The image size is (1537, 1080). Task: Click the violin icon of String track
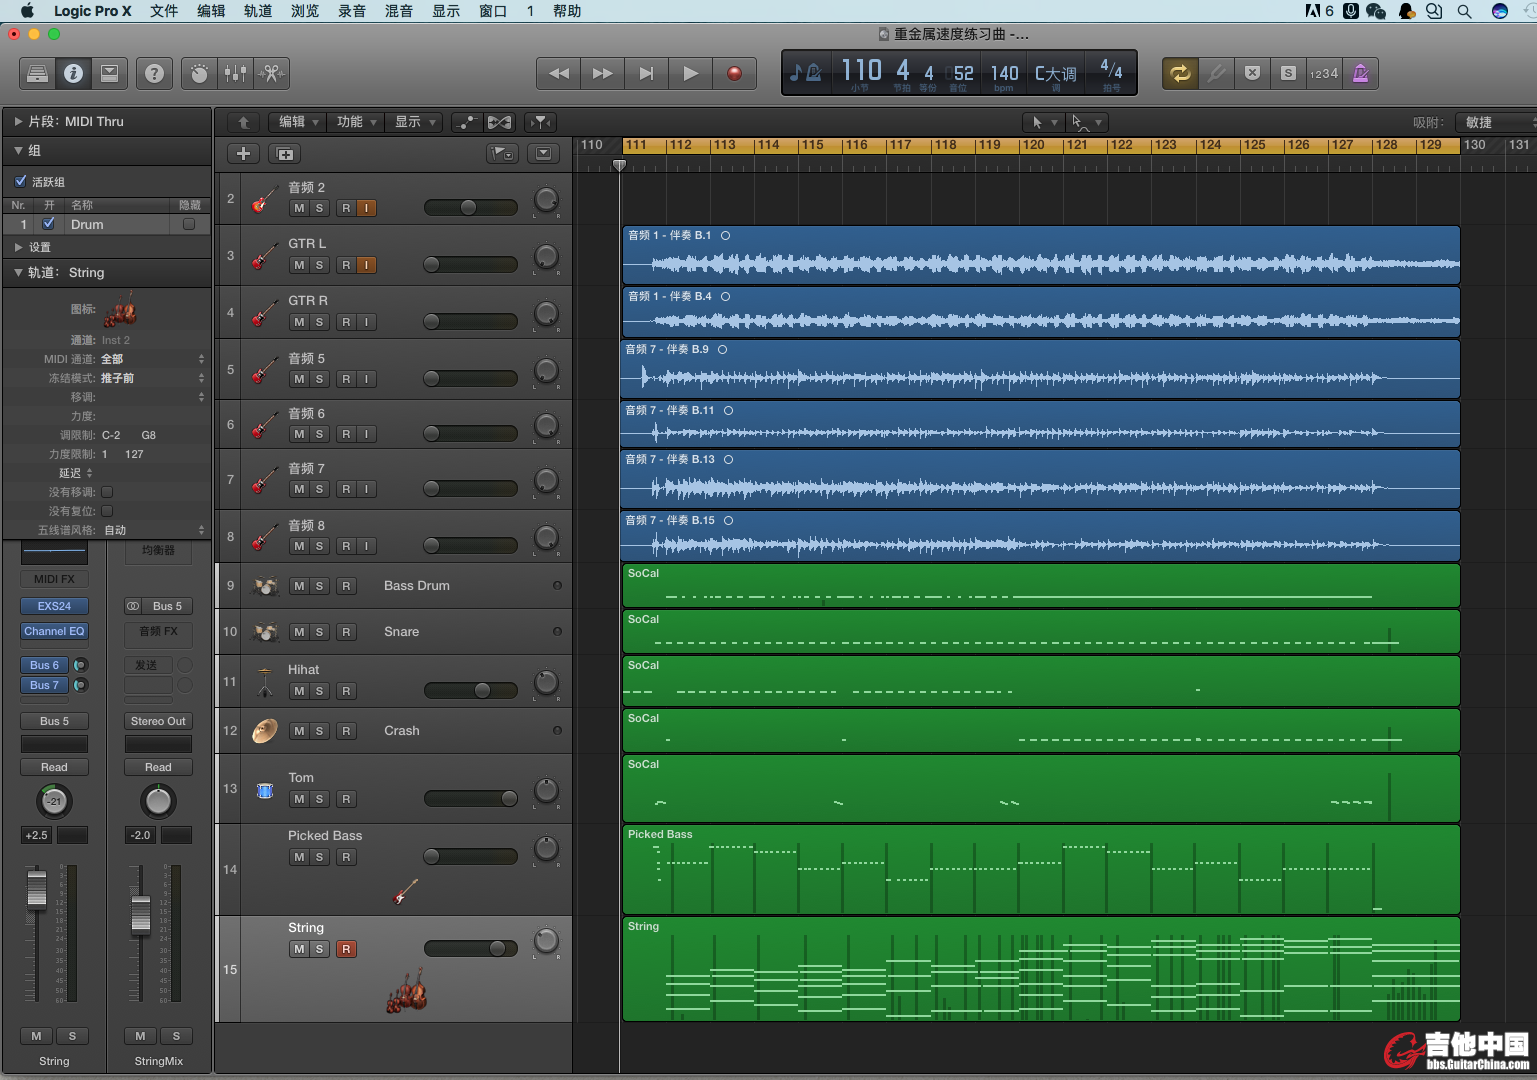[407, 990]
